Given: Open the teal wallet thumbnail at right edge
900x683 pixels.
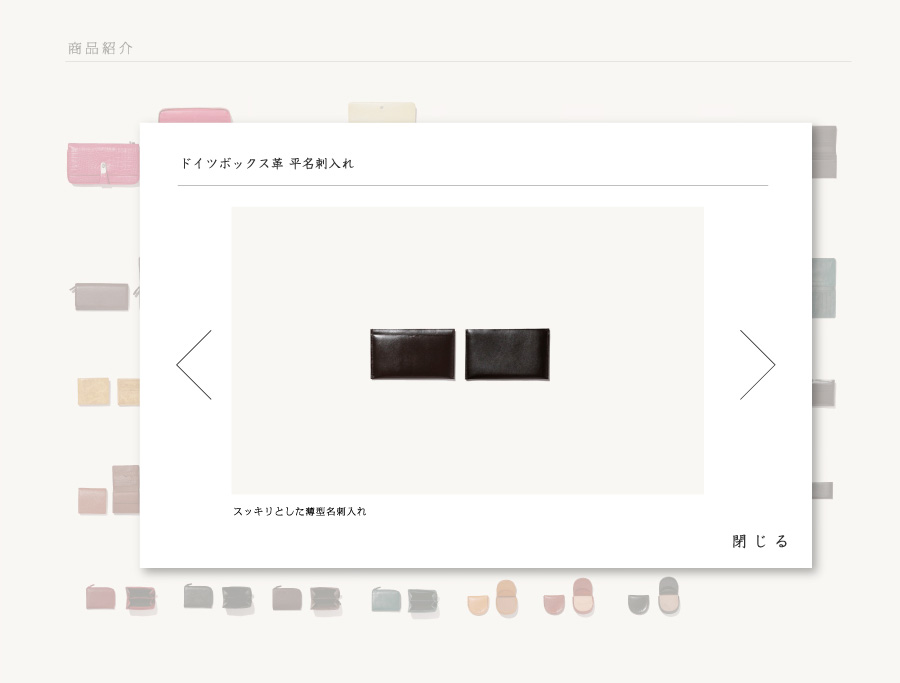Looking at the screenshot, I should (x=824, y=288).
